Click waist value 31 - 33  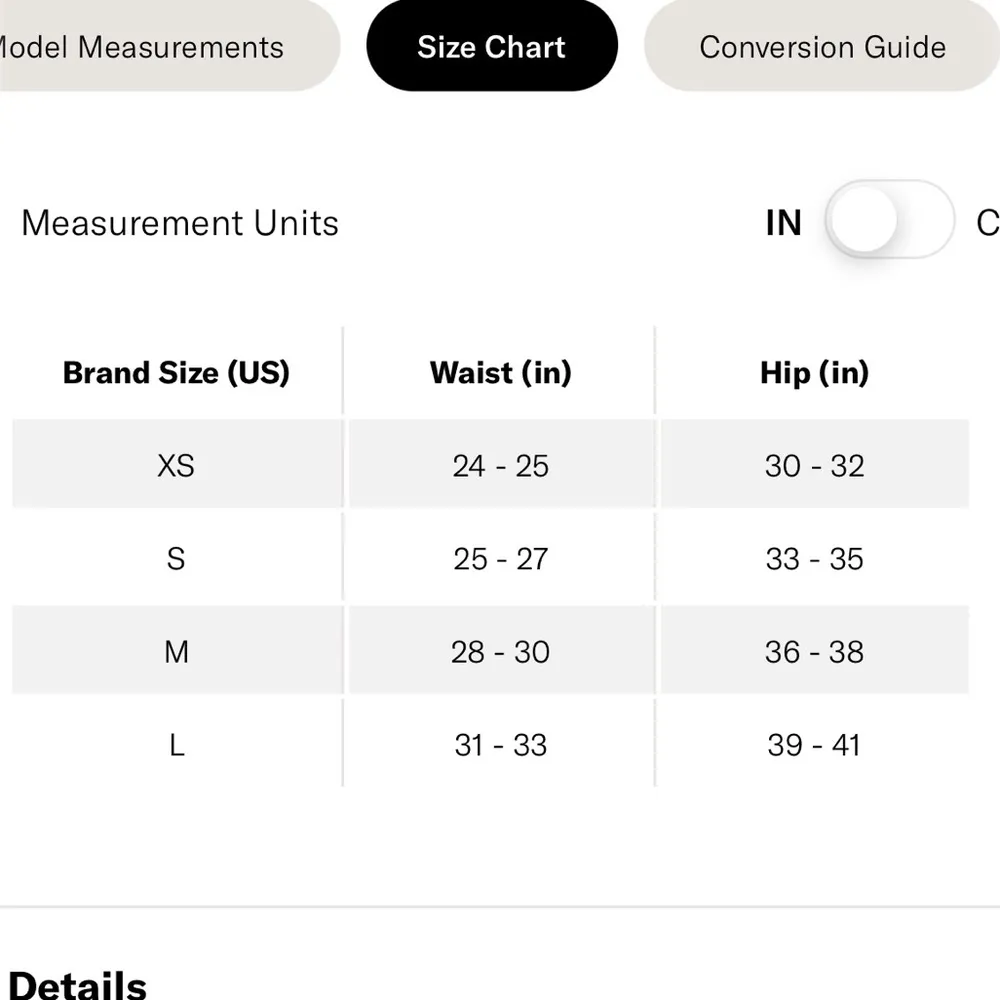pyautogui.click(x=500, y=745)
